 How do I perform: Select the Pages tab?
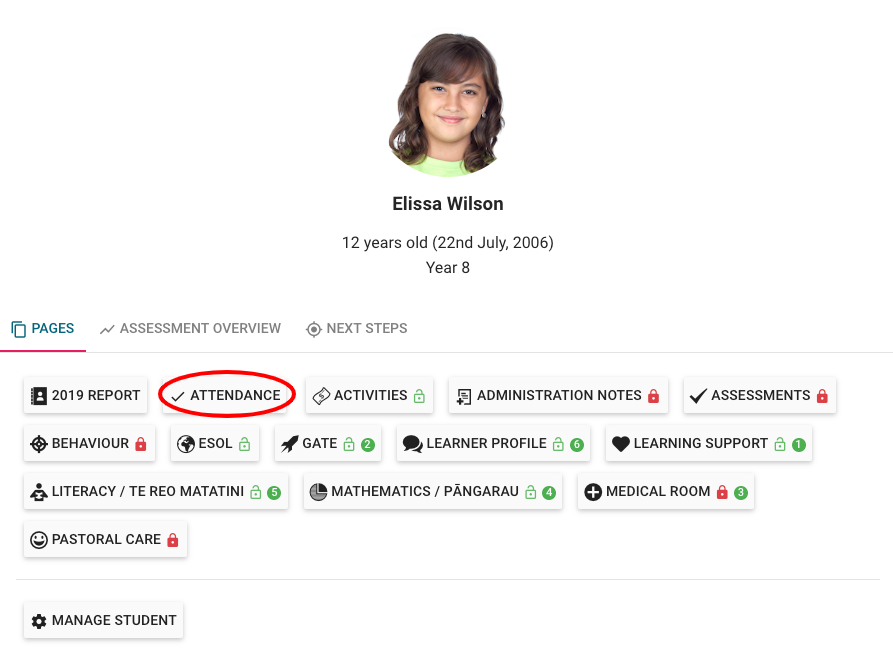[43, 328]
